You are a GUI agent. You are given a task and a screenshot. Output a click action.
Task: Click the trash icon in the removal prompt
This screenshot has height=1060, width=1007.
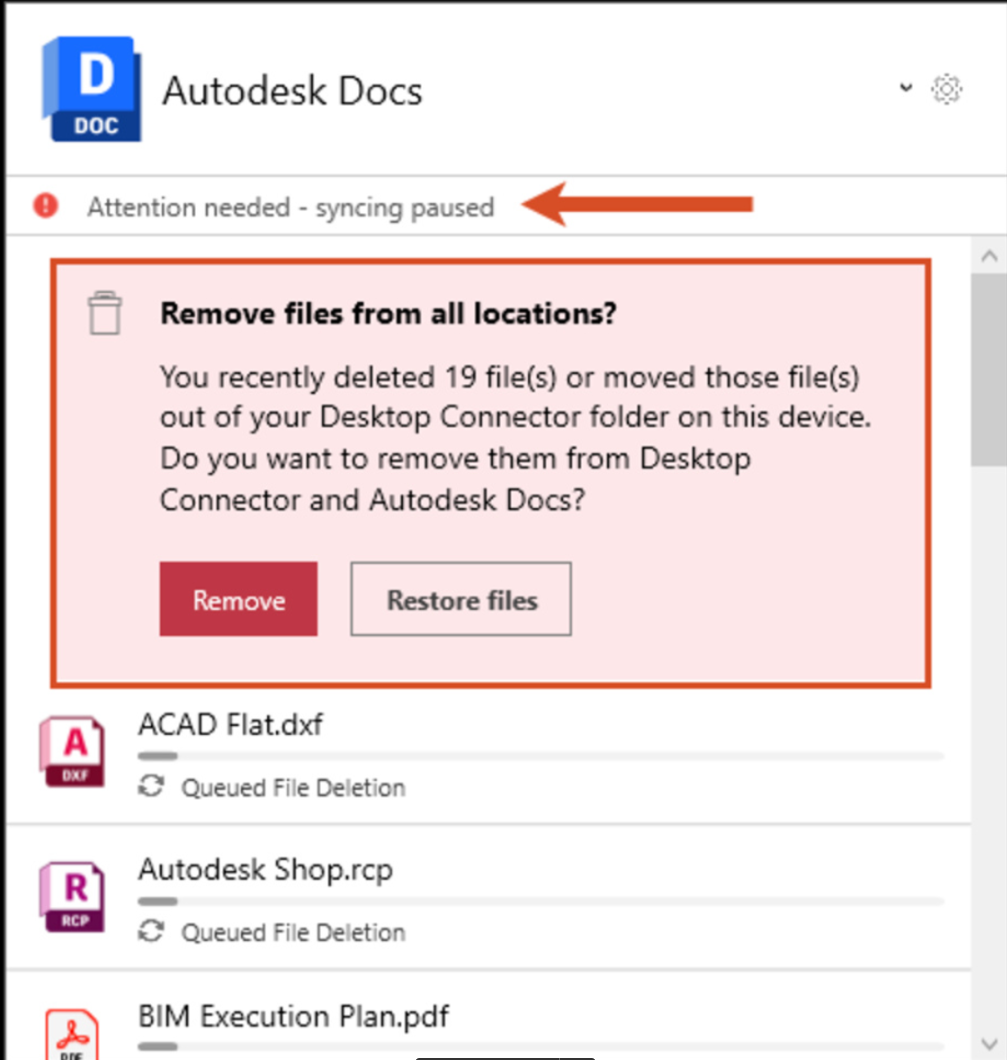tap(104, 313)
